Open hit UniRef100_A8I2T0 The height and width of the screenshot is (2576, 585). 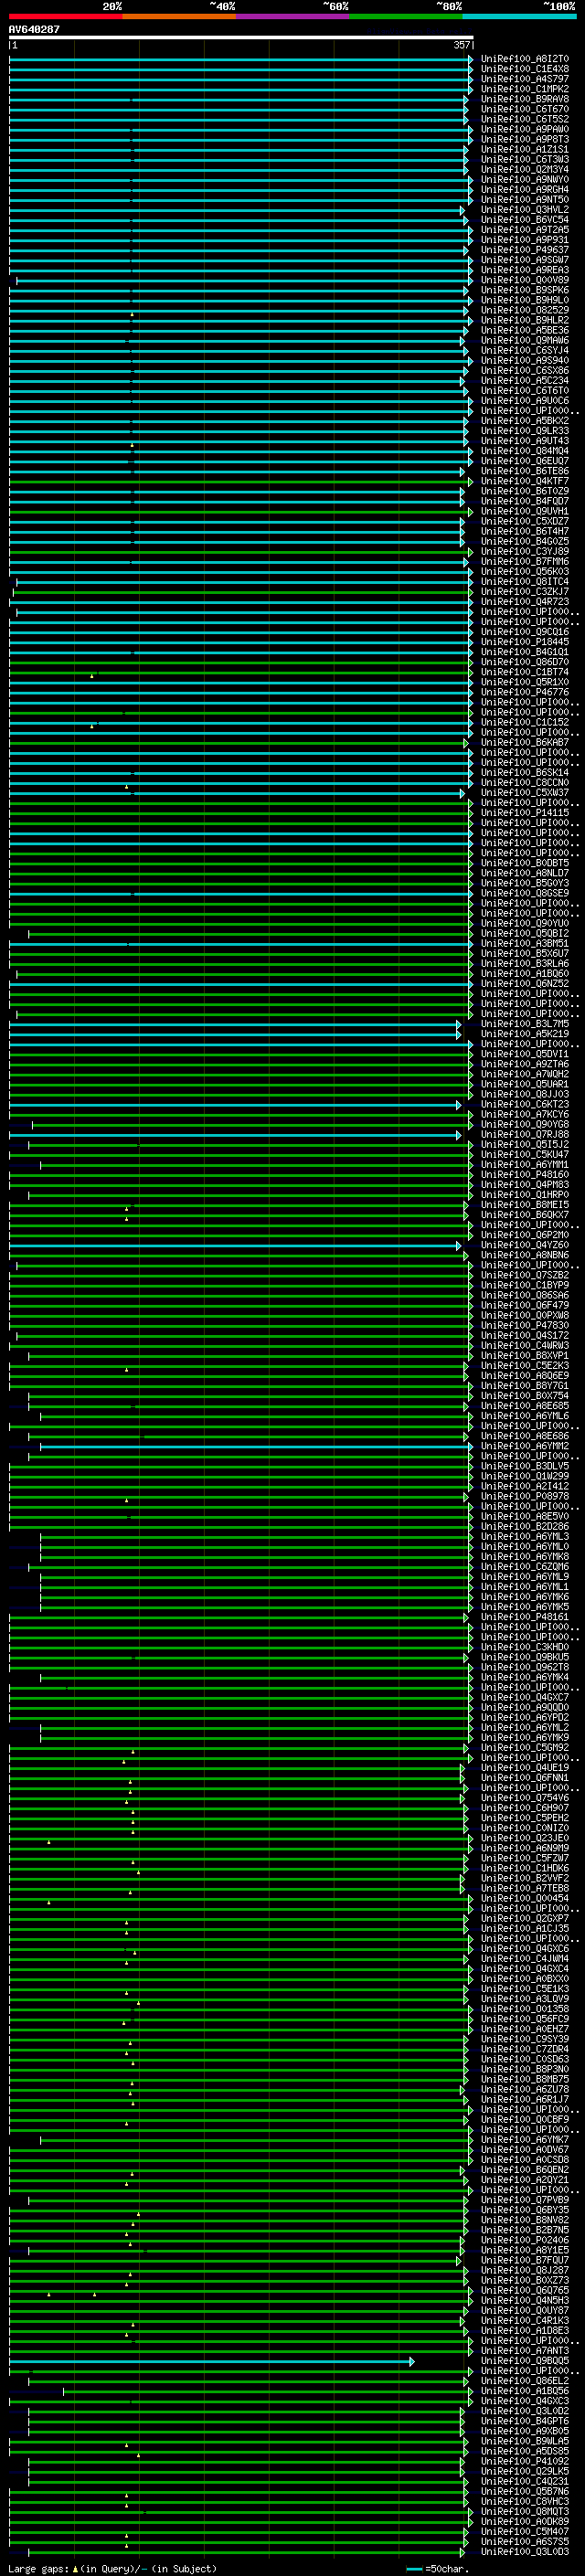click(525, 59)
